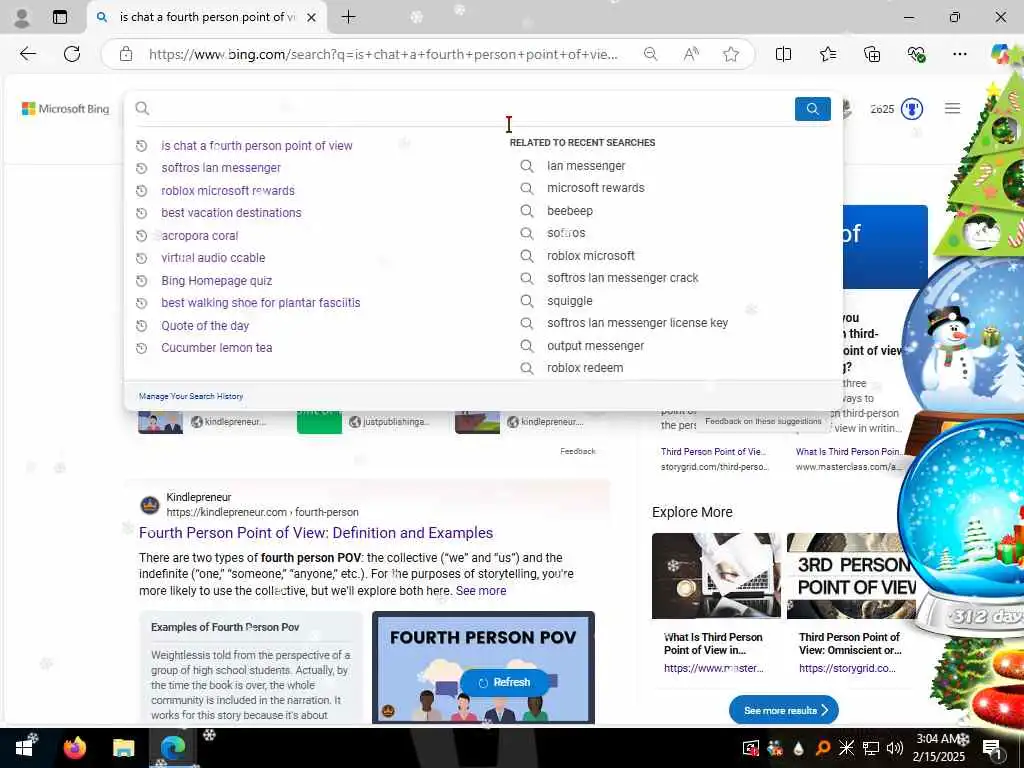Click 'Feedback on these suggestions' link
The image size is (1024, 768).
click(763, 422)
